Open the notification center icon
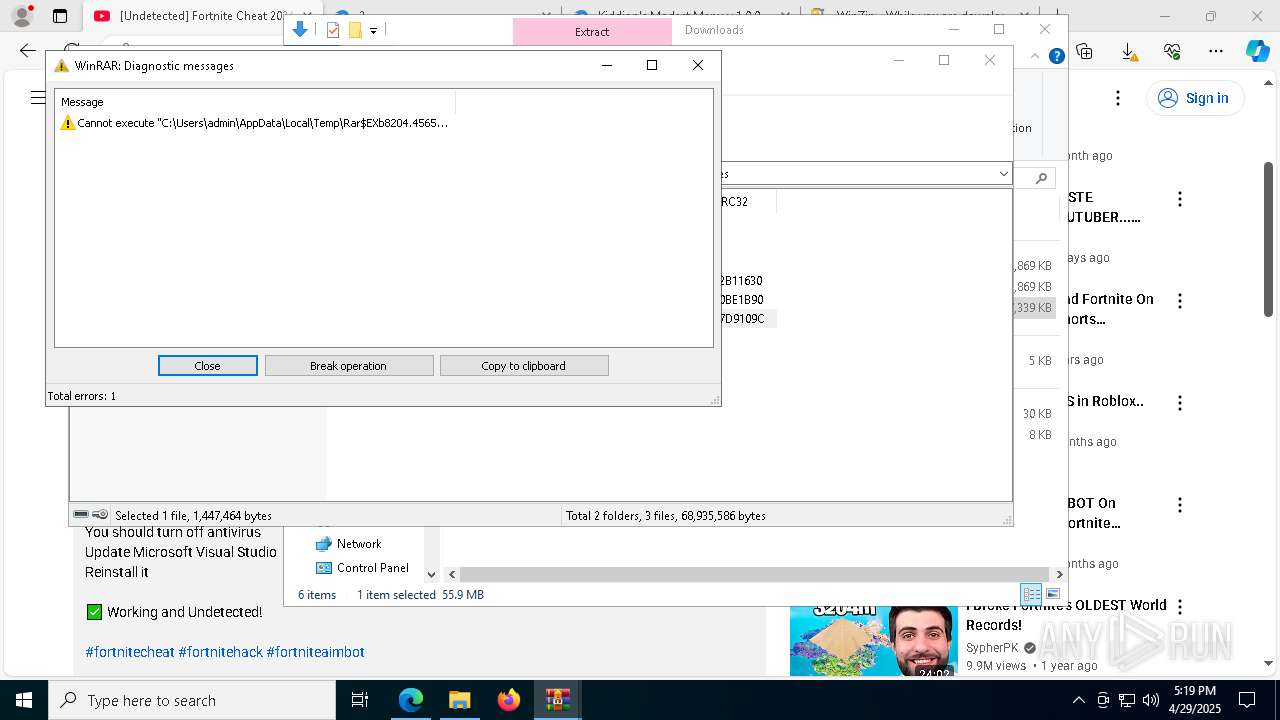The width and height of the screenshot is (1280, 720). (1247, 700)
